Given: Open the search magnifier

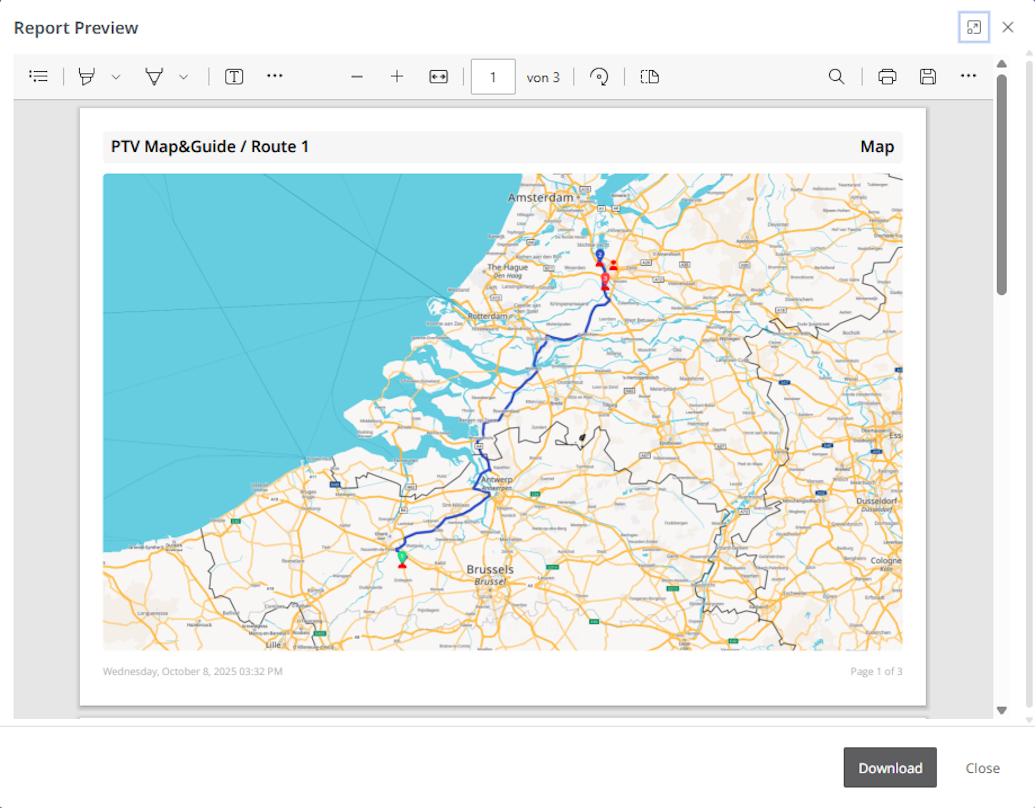Looking at the screenshot, I should point(836,76).
